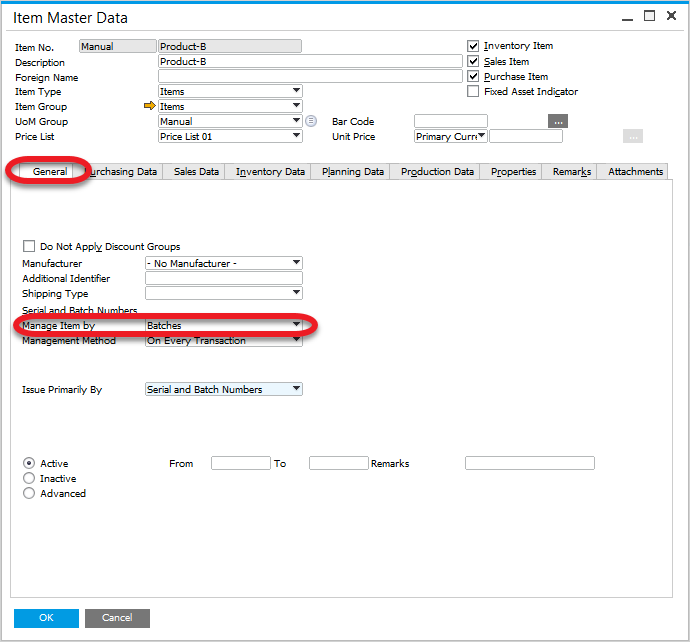Open the UoM Group info icon

(311, 121)
